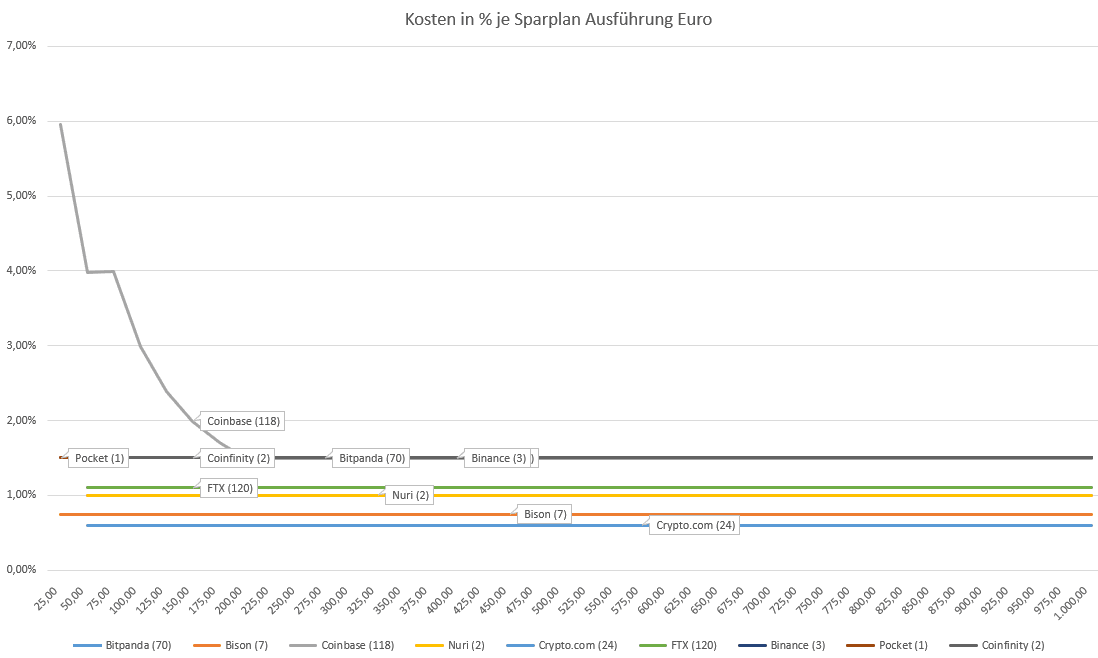Click the 6,00% y-axis label
The height and width of the screenshot is (658, 1098).
[21, 120]
